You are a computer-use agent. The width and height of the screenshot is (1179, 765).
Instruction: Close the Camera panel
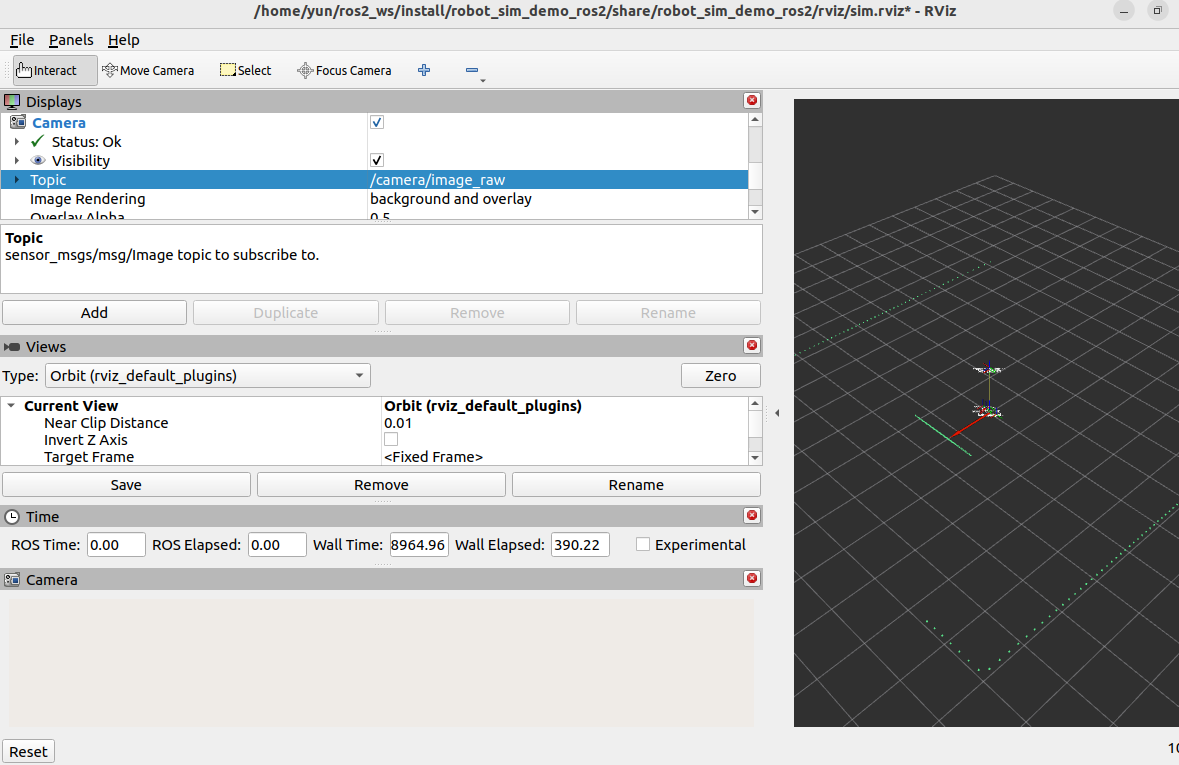point(751,578)
